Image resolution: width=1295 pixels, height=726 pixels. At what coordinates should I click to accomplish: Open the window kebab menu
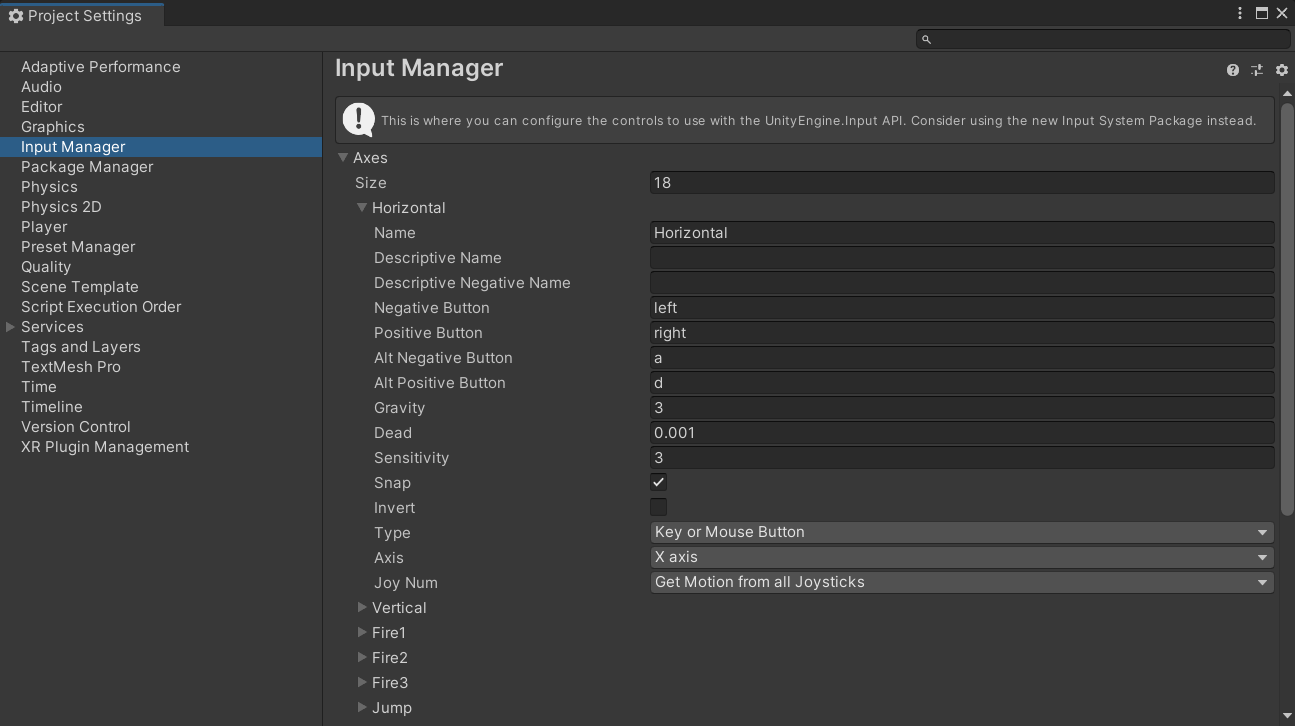pos(1239,13)
